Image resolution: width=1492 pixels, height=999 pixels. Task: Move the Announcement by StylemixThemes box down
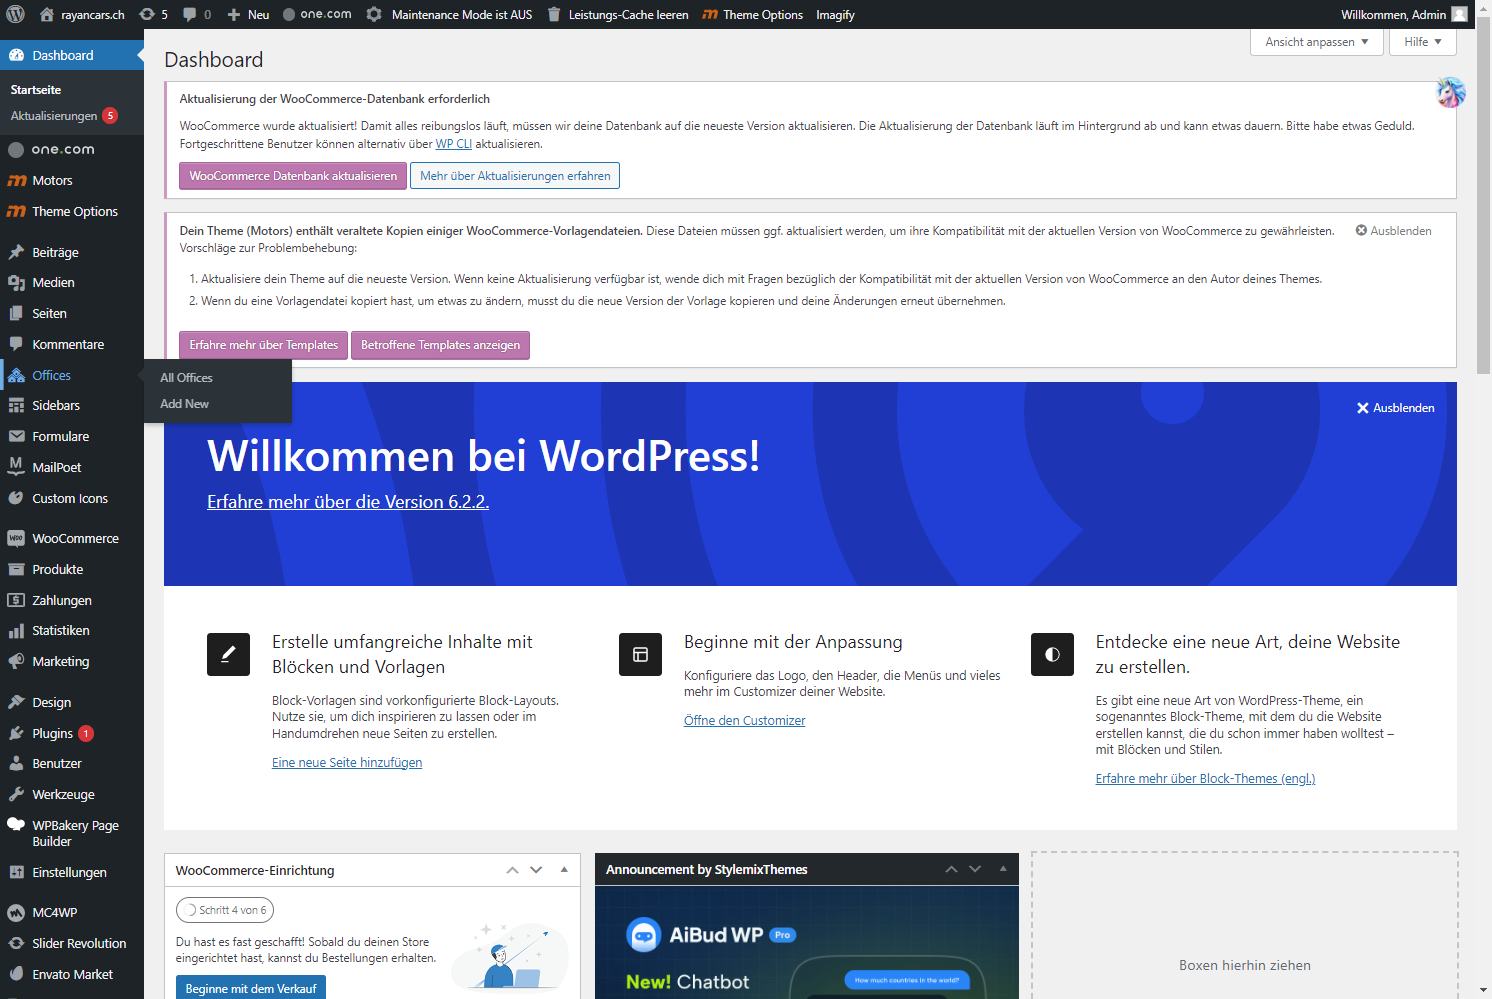pyautogui.click(x=975, y=869)
